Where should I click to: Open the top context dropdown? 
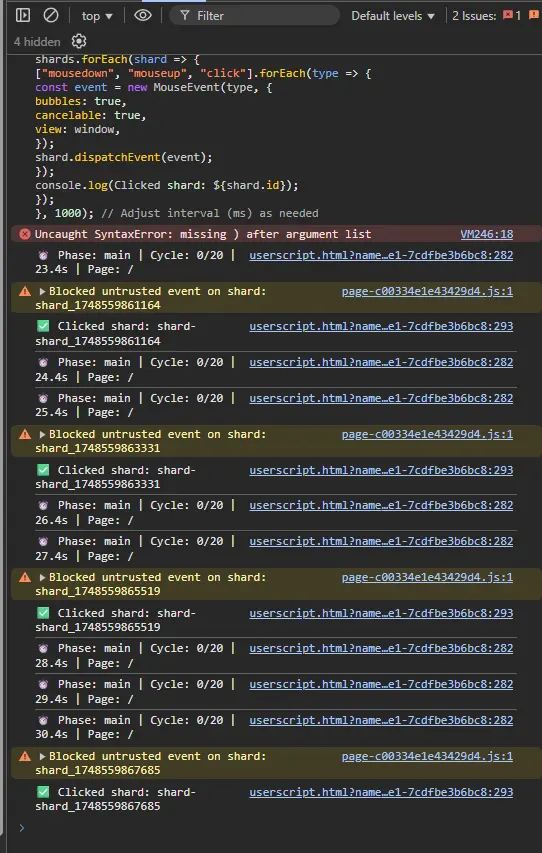coord(97,16)
